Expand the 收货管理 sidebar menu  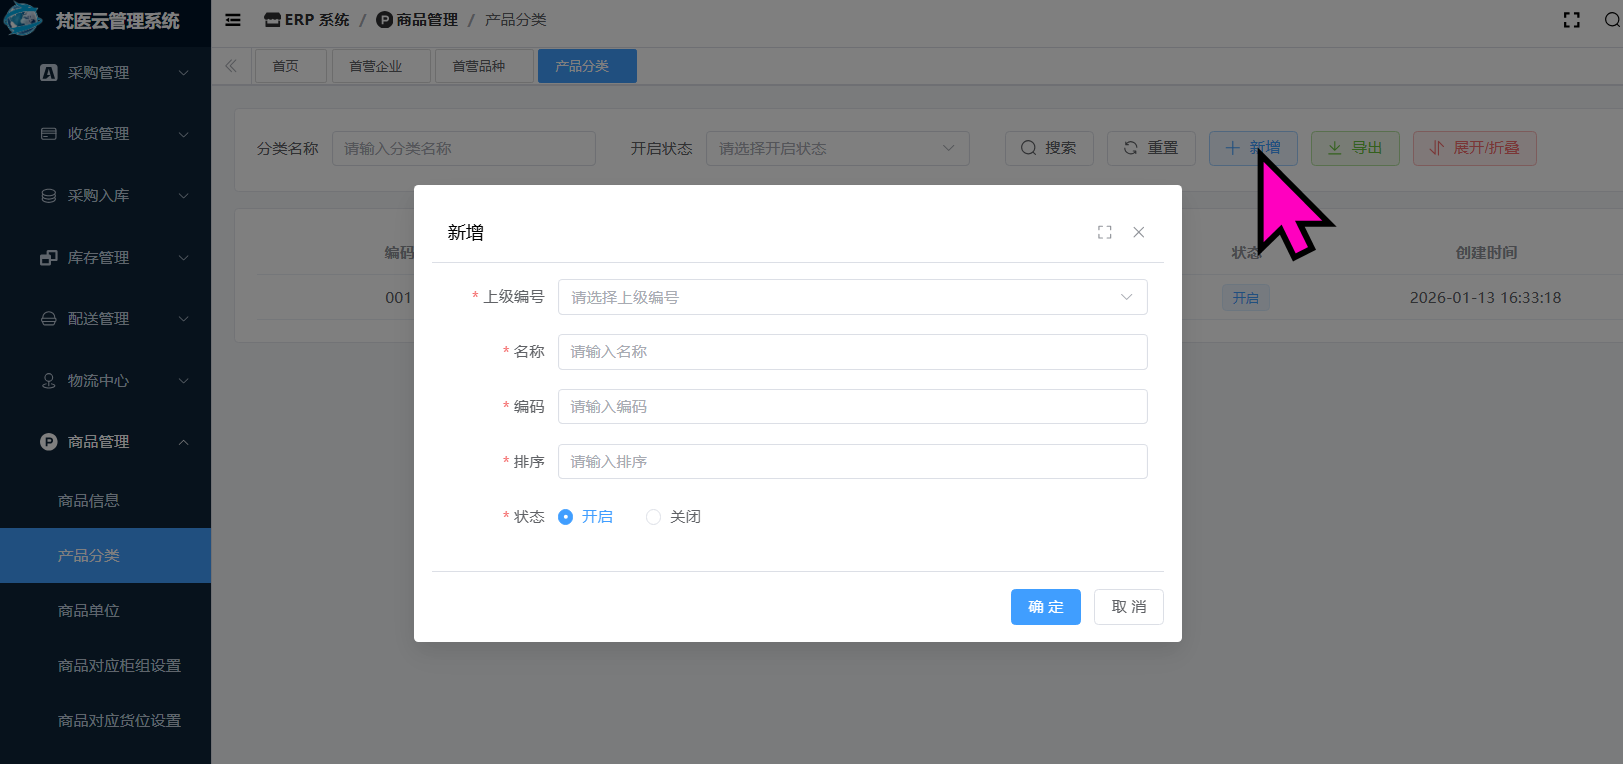(x=183, y=134)
